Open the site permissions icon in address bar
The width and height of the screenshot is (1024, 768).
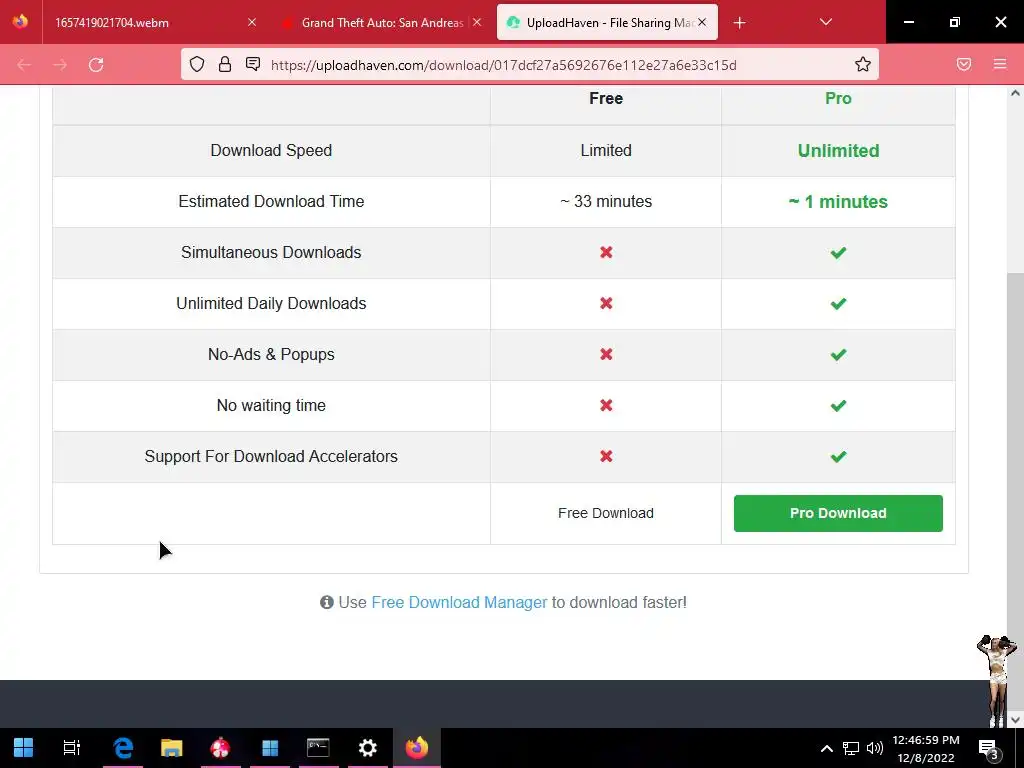point(253,64)
